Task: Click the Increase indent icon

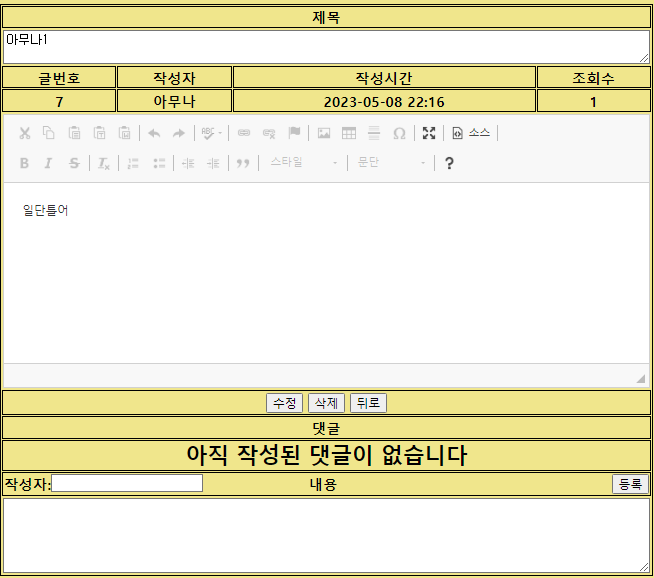Action: click(213, 163)
